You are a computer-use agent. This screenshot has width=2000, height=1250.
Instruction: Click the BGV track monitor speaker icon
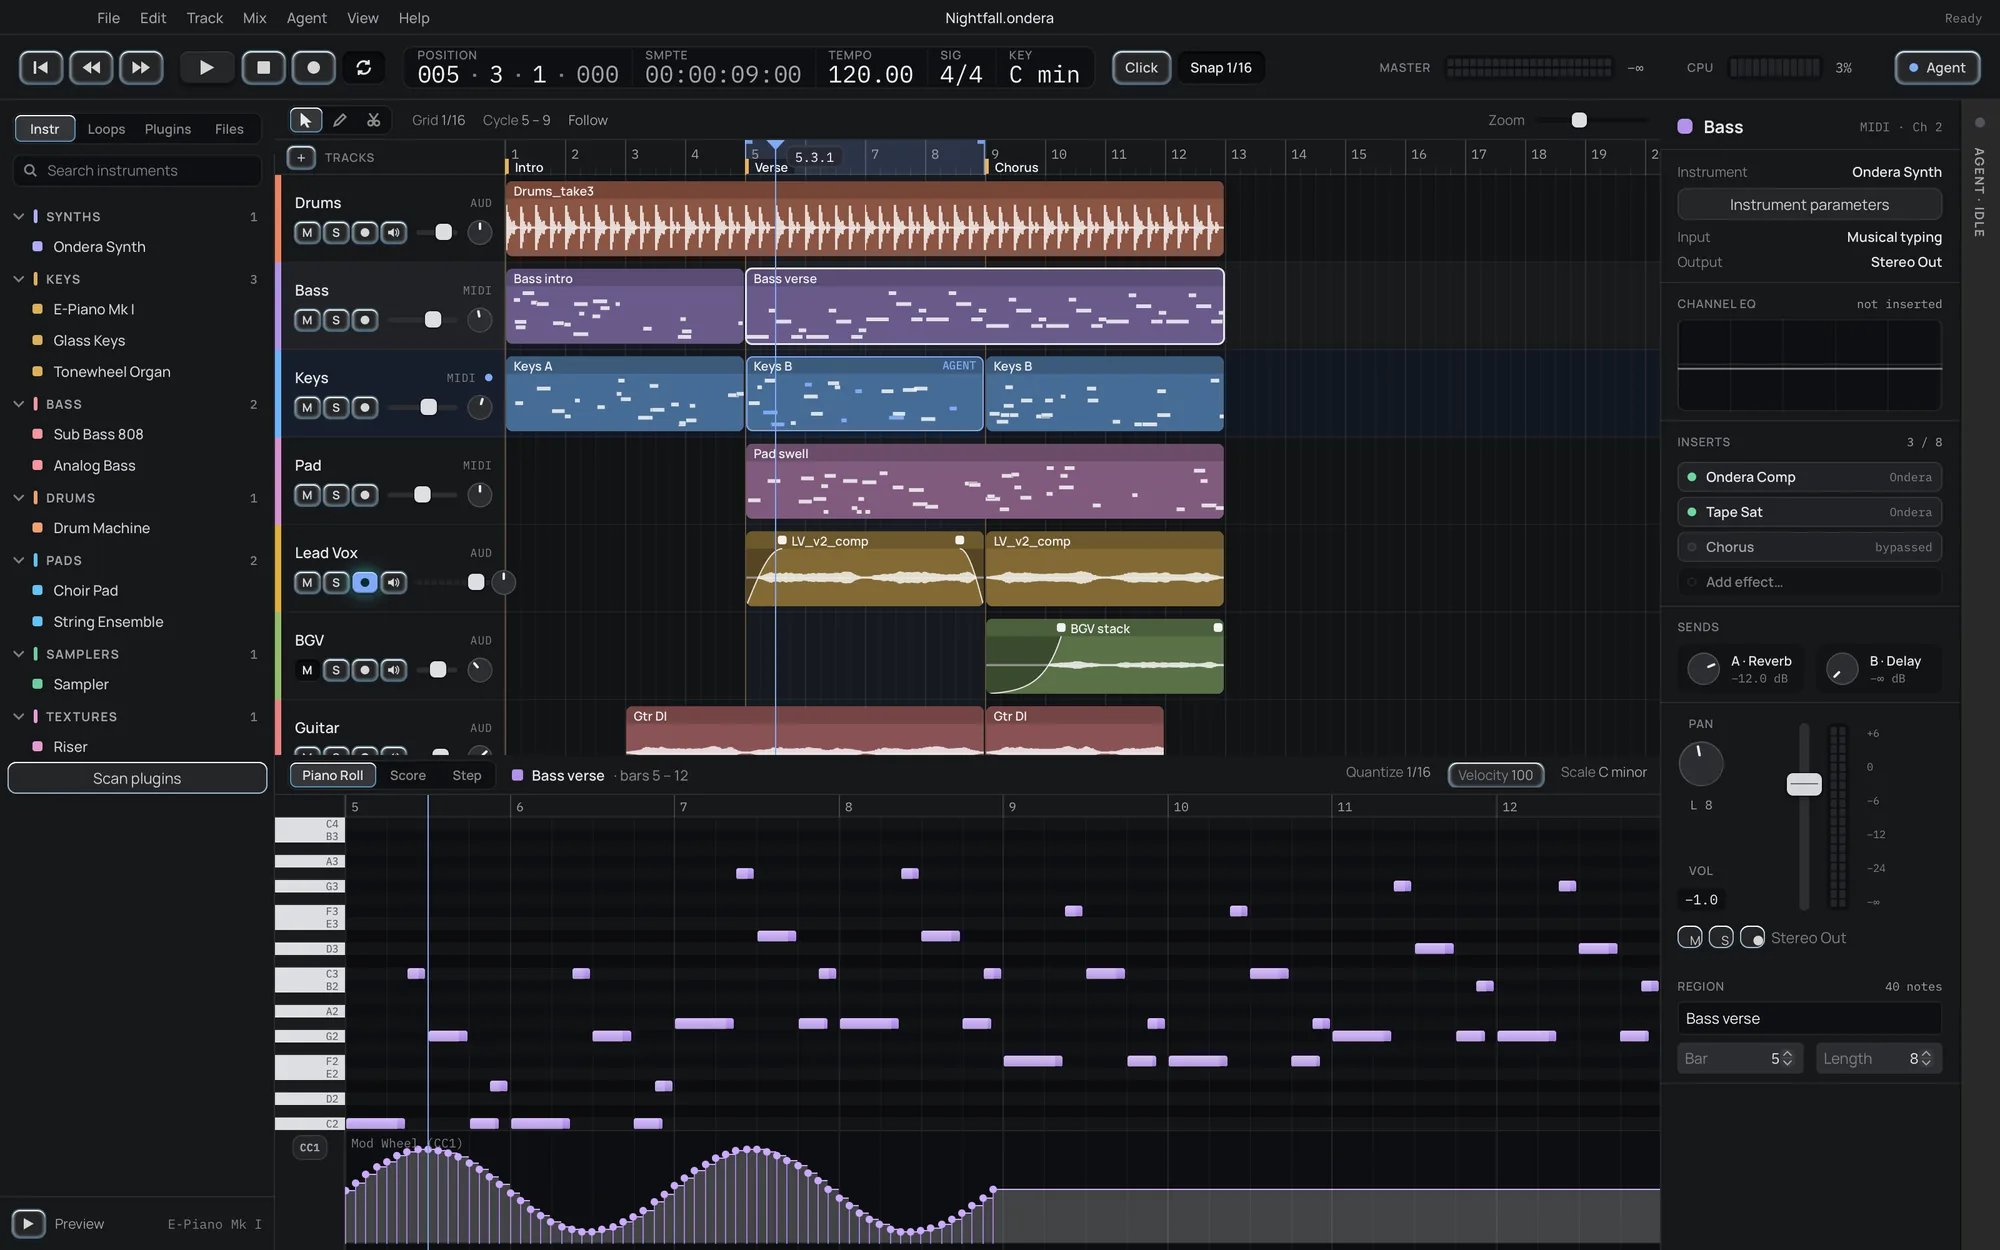pyautogui.click(x=394, y=670)
